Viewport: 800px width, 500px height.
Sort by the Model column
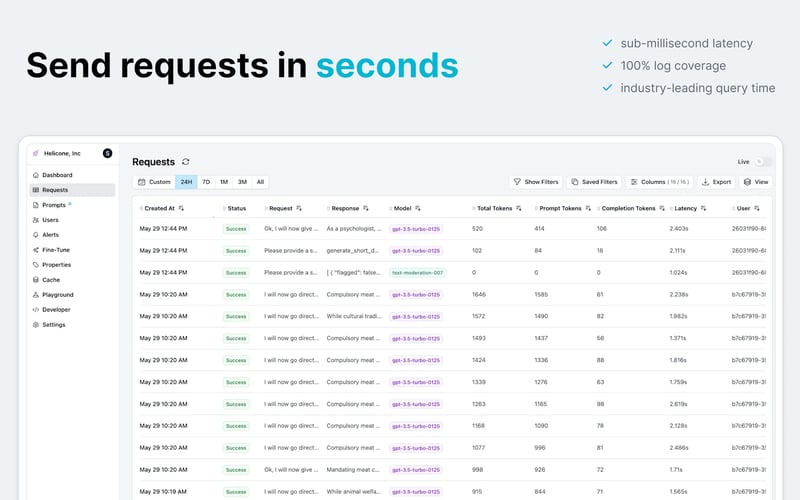click(418, 208)
